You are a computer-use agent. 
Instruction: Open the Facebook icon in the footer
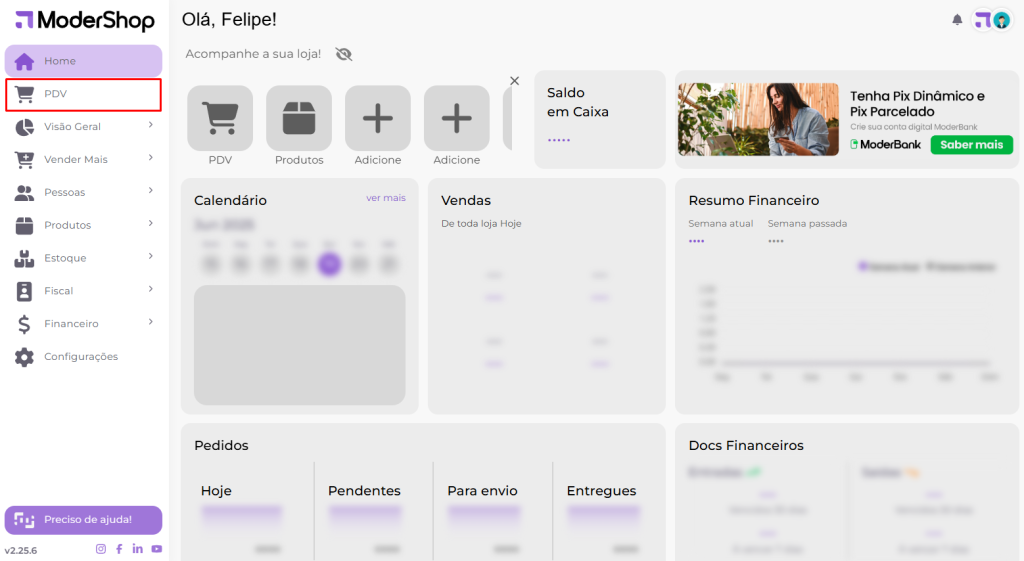tap(119, 549)
